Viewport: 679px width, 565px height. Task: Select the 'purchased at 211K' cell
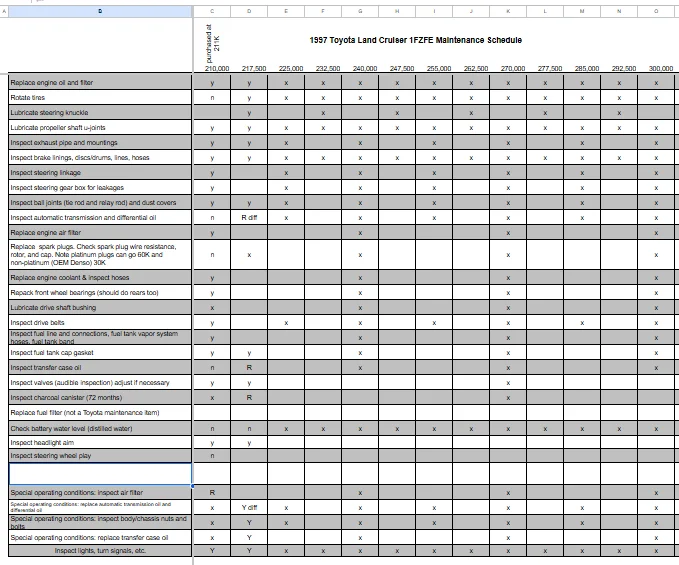pos(213,44)
